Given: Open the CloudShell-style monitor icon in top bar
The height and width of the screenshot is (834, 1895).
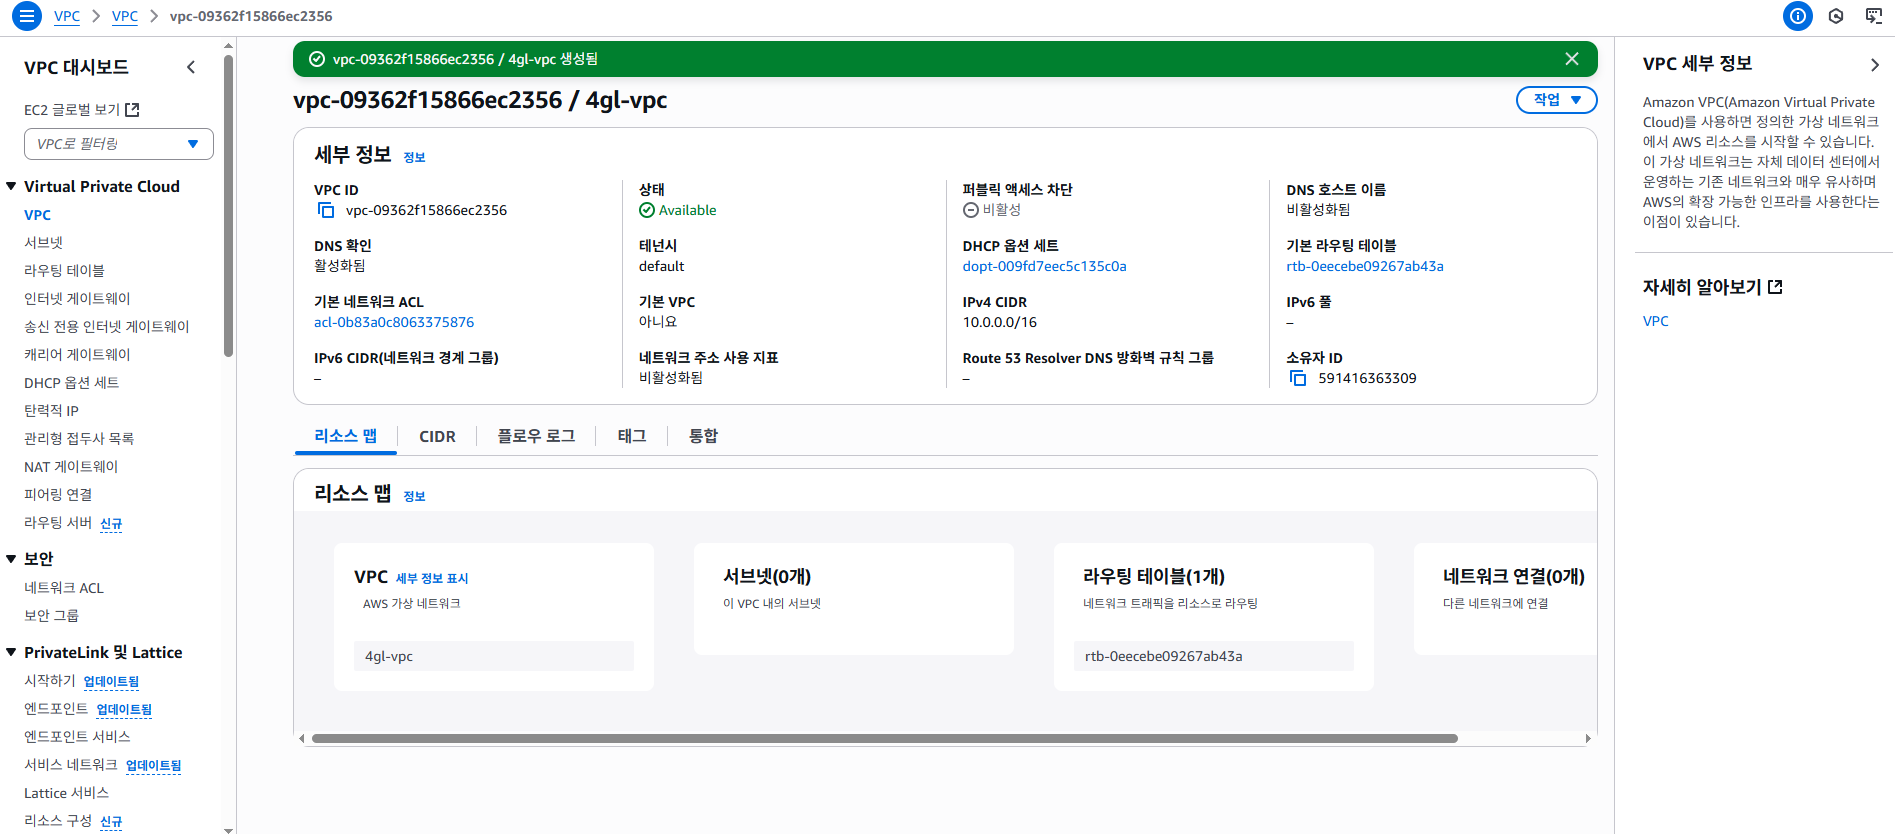Looking at the screenshot, I should 1874,16.
